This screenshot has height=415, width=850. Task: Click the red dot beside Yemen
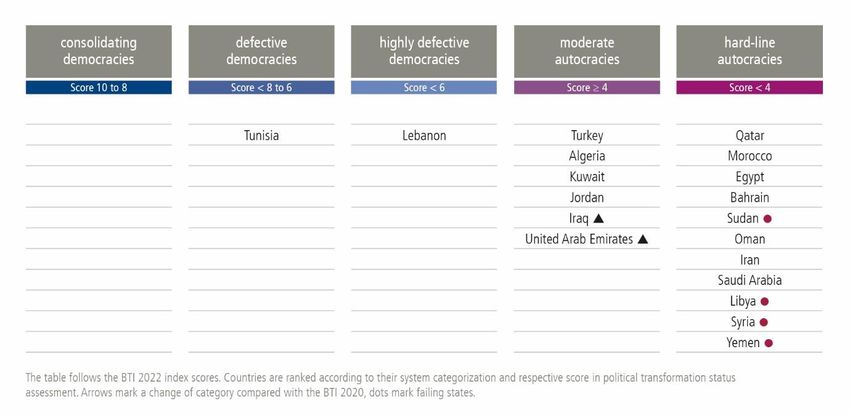point(768,343)
